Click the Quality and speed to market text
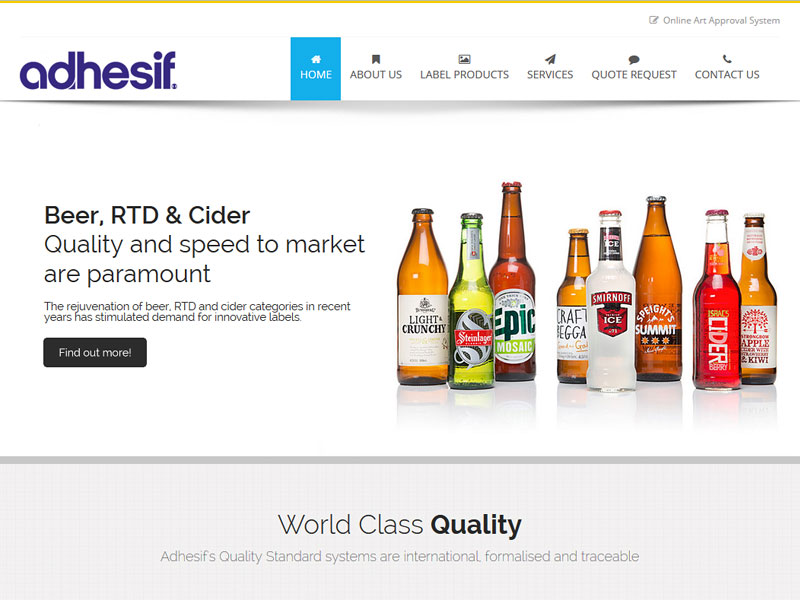The image size is (800, 600). [x=204, y=259]
